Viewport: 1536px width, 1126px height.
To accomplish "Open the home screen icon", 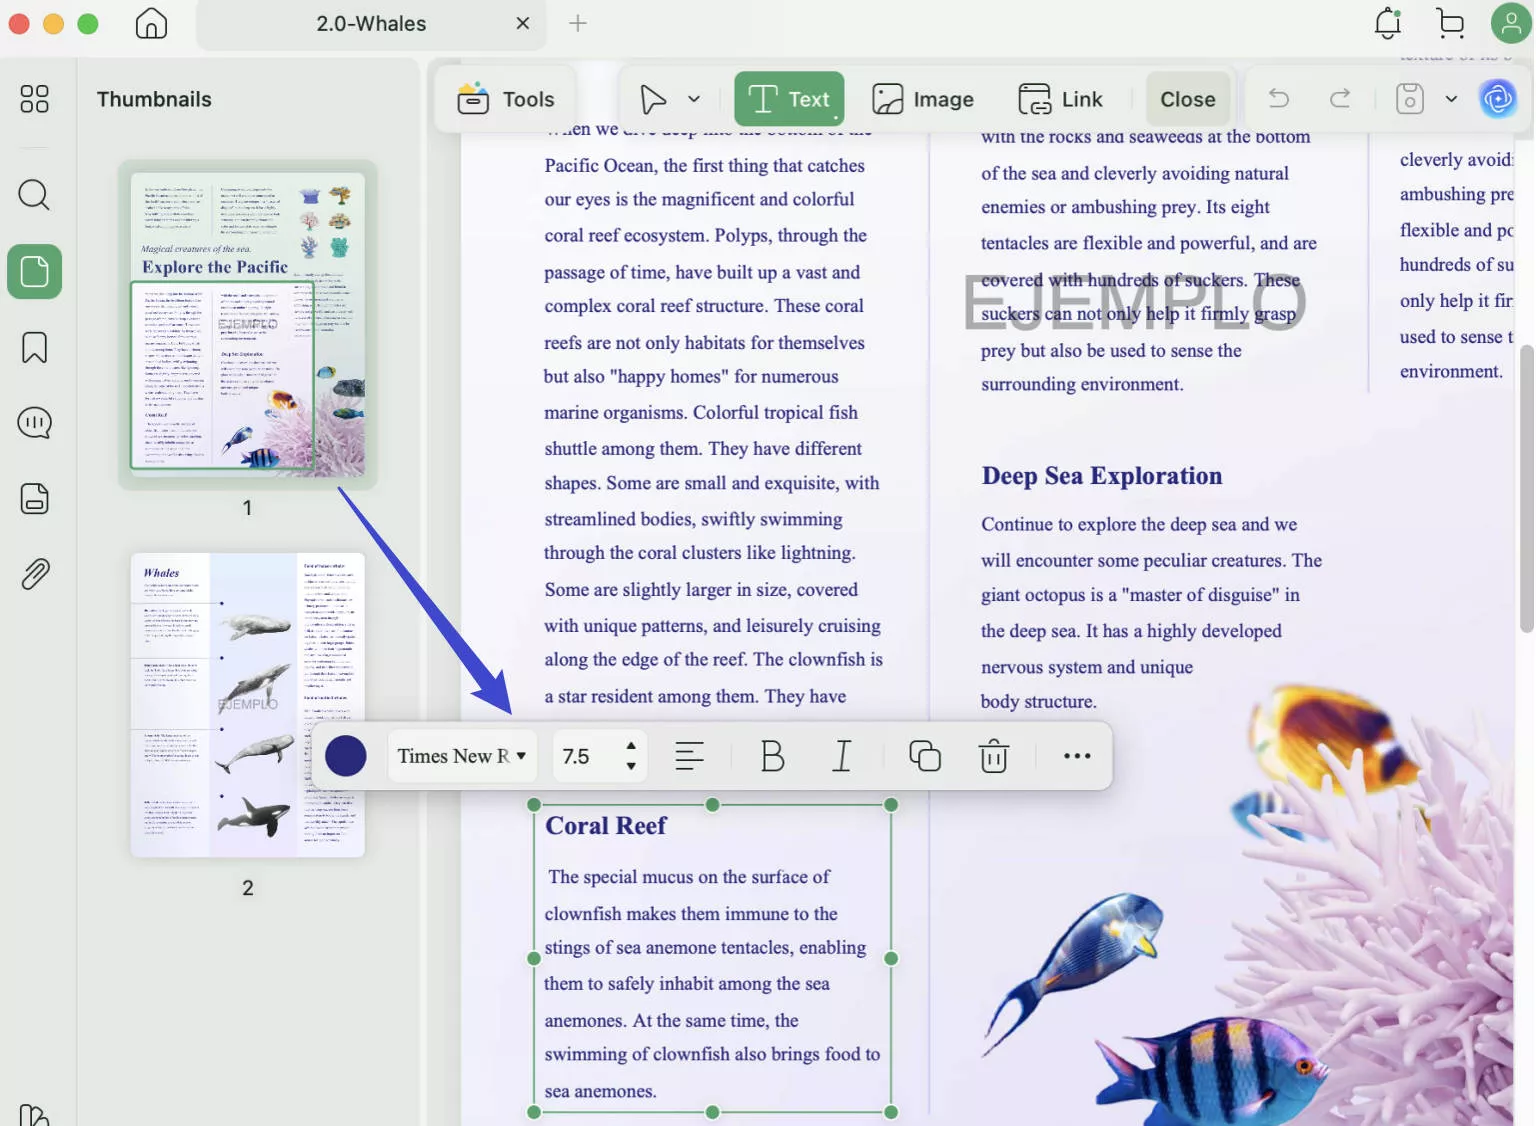I will click(151, 23).
